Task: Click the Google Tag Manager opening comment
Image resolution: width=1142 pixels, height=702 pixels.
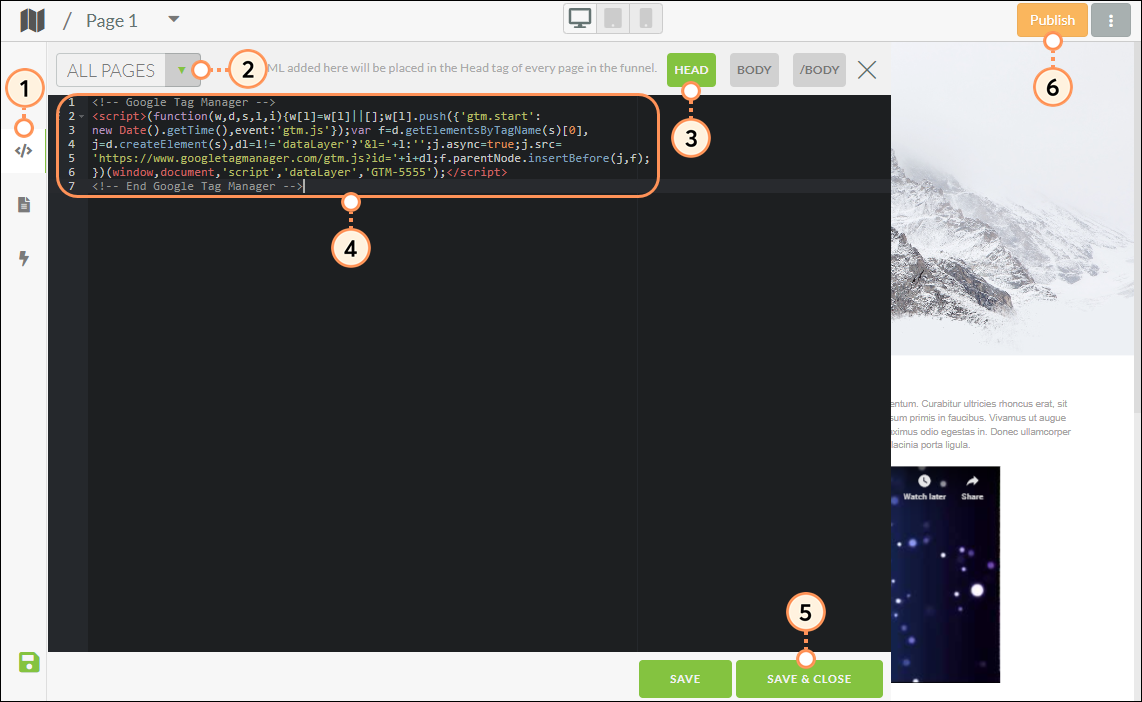Action: pyautogui.click(x=184, y=103)
